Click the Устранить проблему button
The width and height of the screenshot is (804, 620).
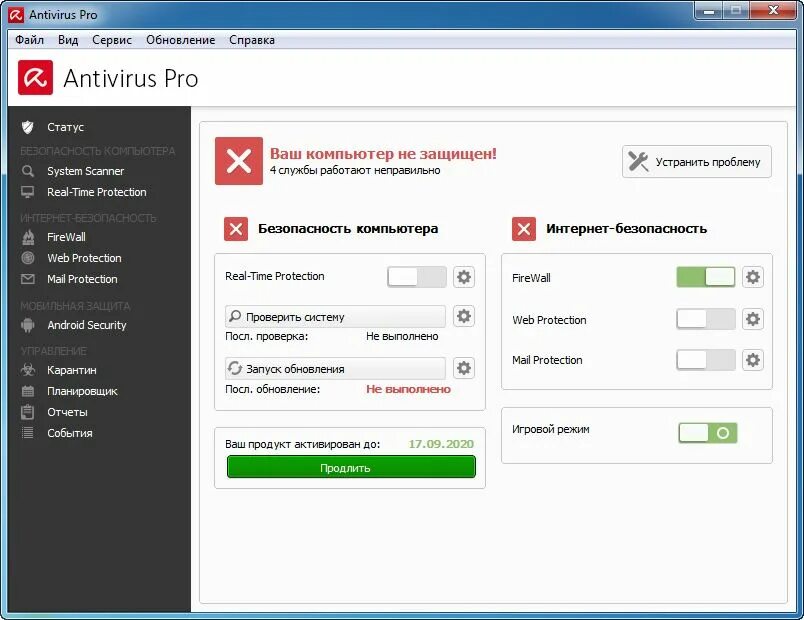tap(697, 162)
